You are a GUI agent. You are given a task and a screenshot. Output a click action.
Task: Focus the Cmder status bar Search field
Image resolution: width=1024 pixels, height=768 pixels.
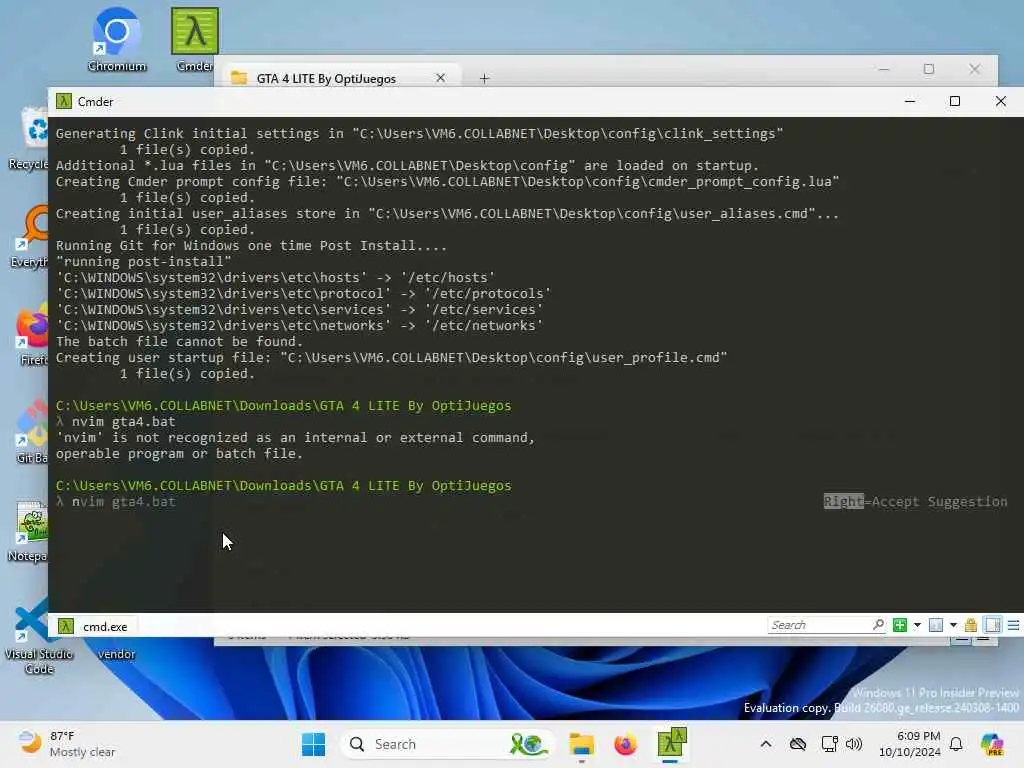pos(827,625)
